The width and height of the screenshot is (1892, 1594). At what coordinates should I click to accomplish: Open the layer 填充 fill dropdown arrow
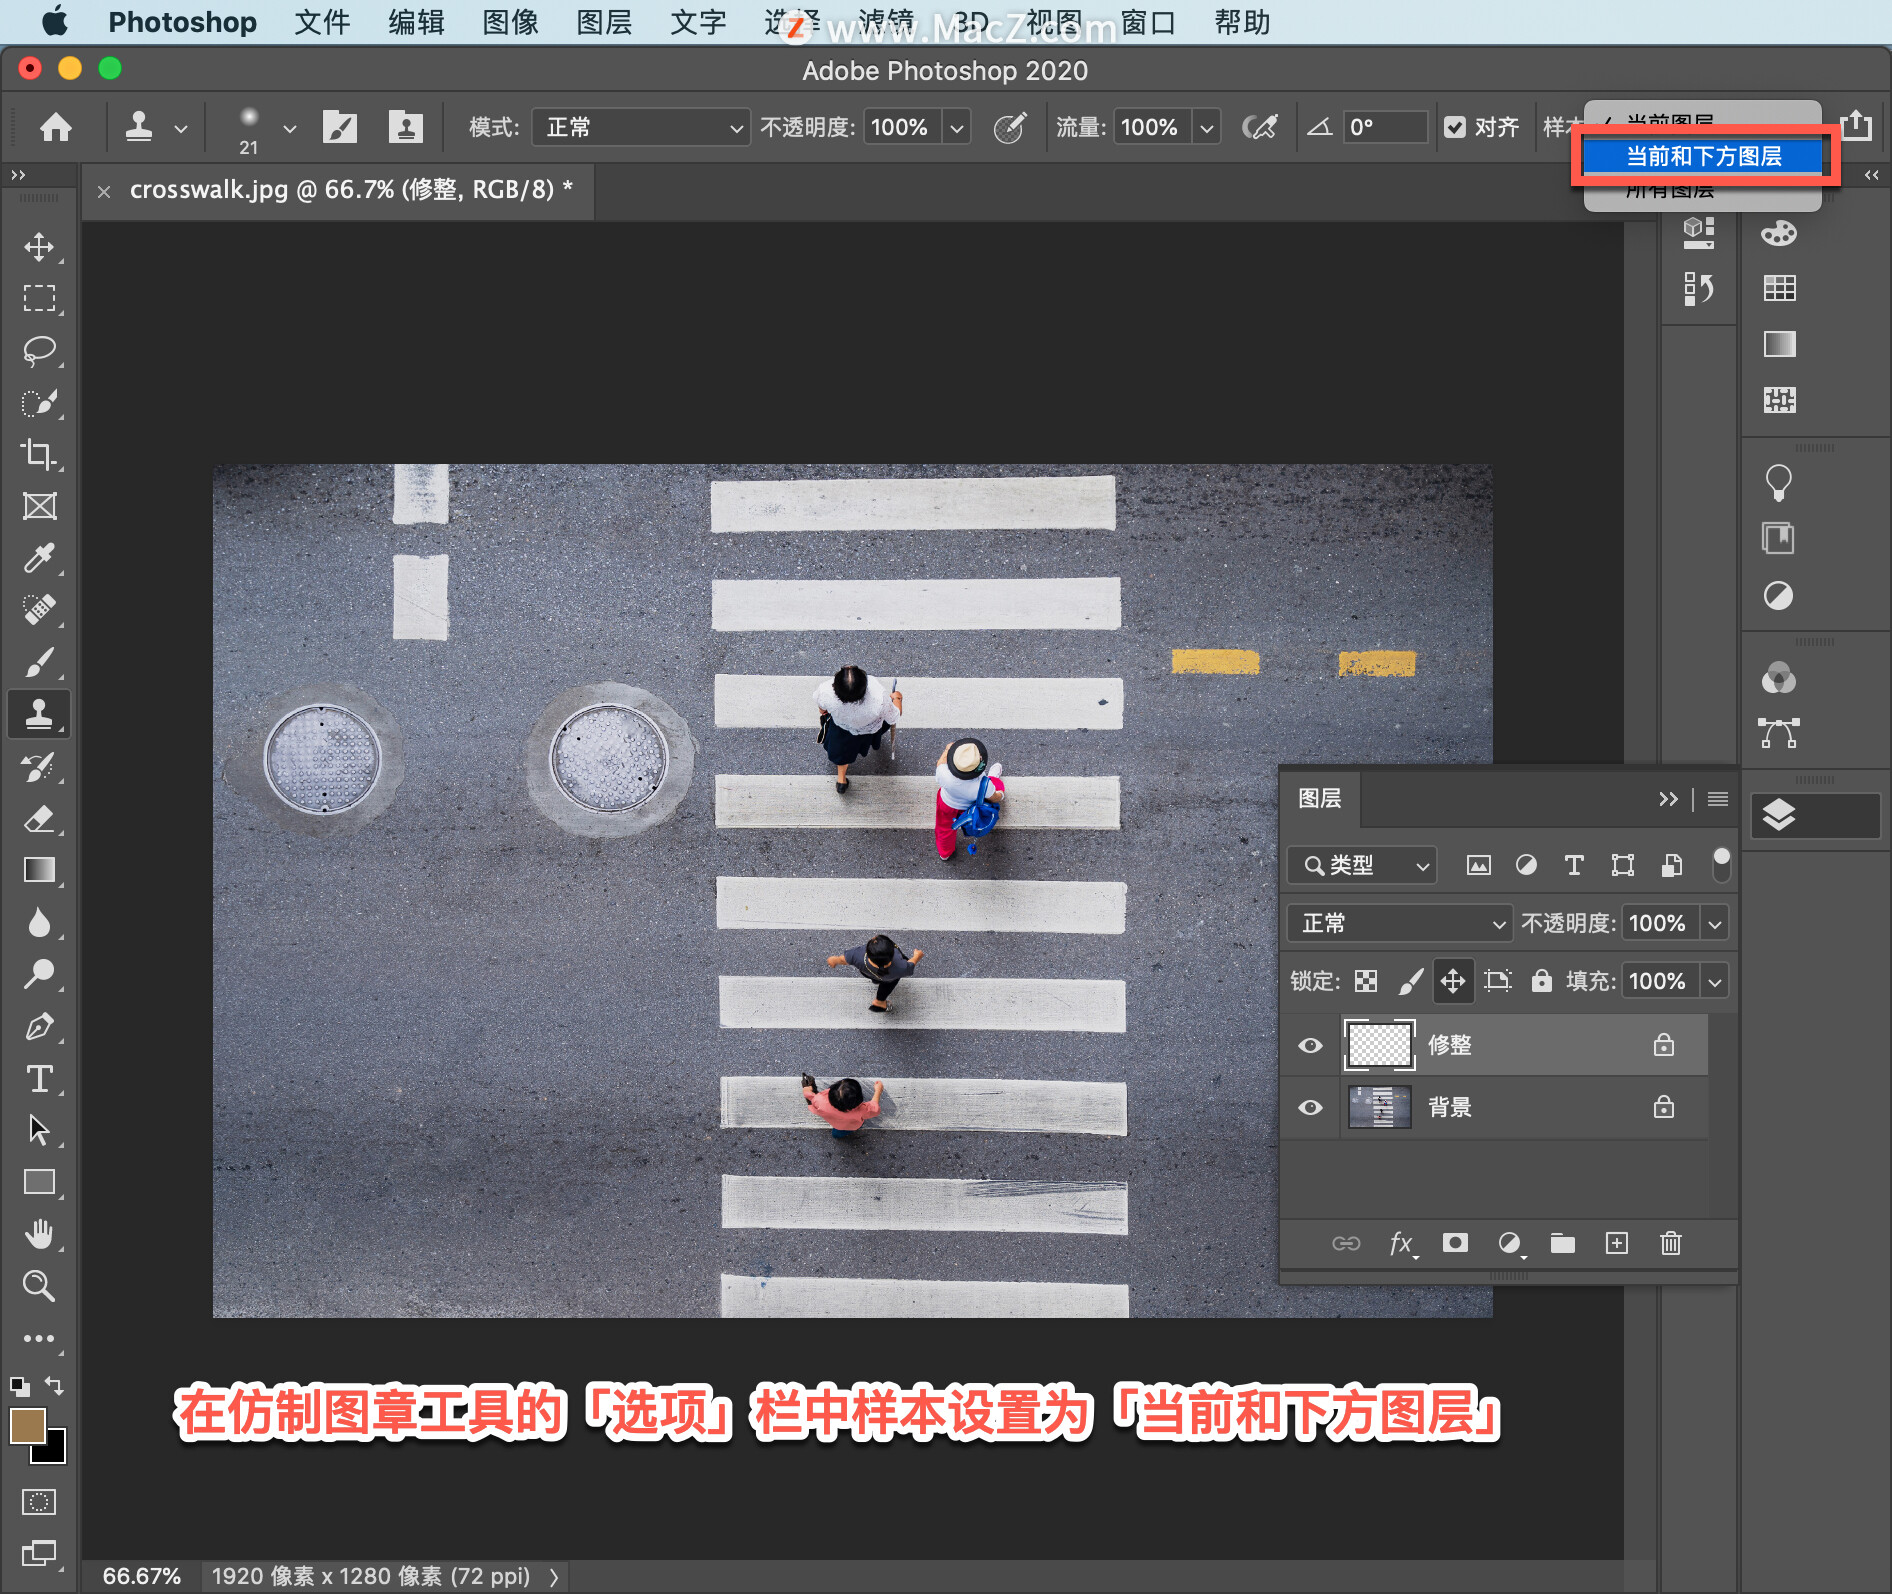(x=1715, y=981)
